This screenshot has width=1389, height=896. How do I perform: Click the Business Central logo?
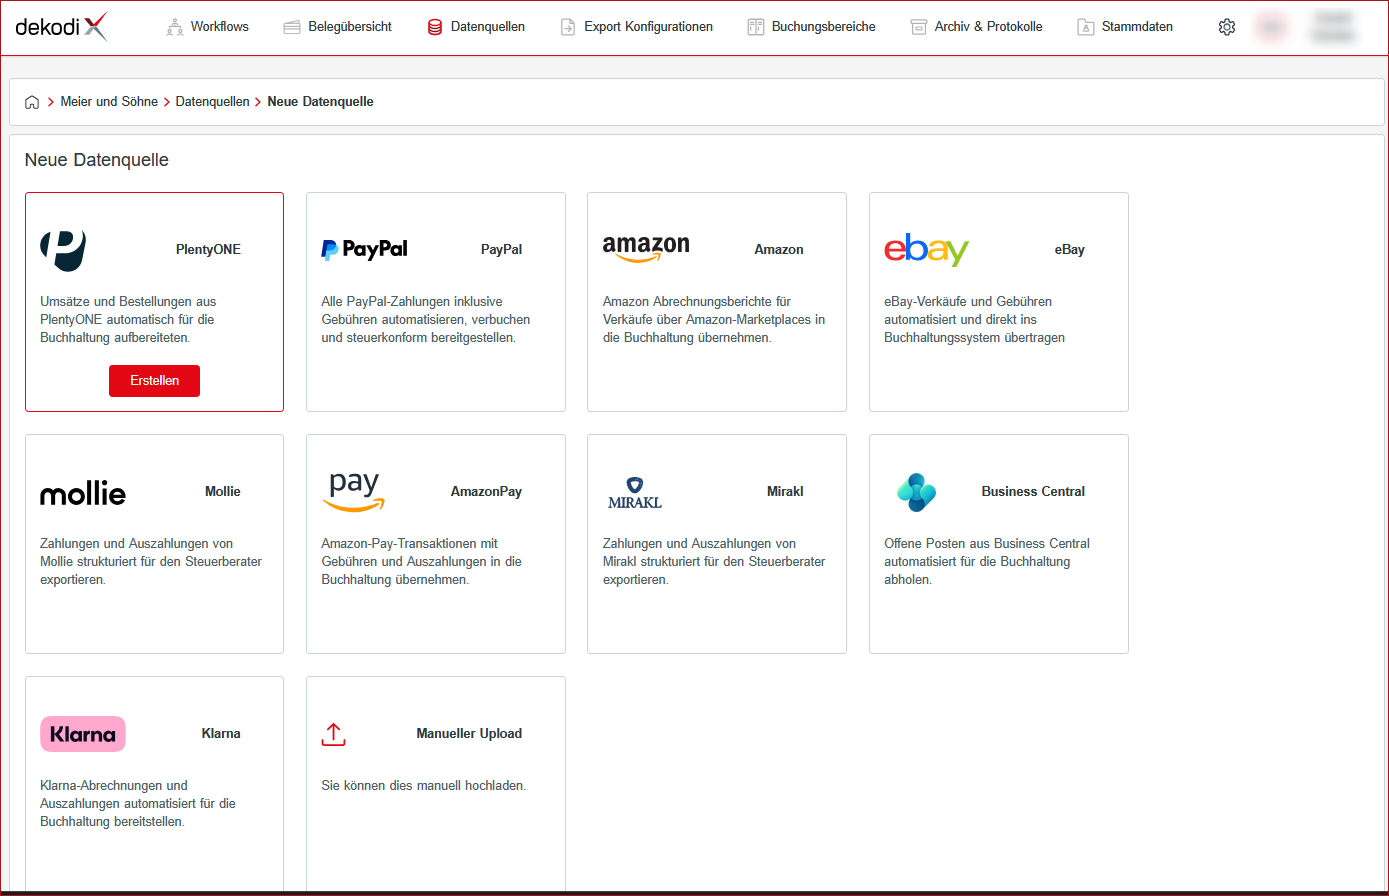coord(916,492)
